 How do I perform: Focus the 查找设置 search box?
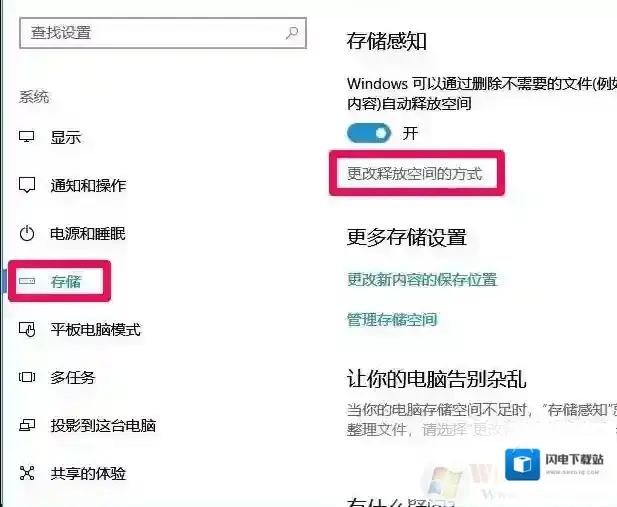pos(163,33)
